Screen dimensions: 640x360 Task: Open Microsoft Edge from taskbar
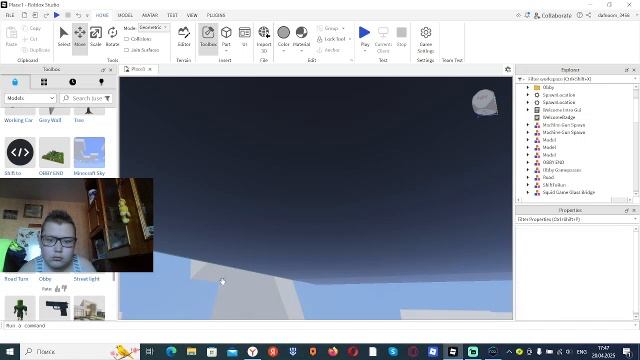pos(171,351)
